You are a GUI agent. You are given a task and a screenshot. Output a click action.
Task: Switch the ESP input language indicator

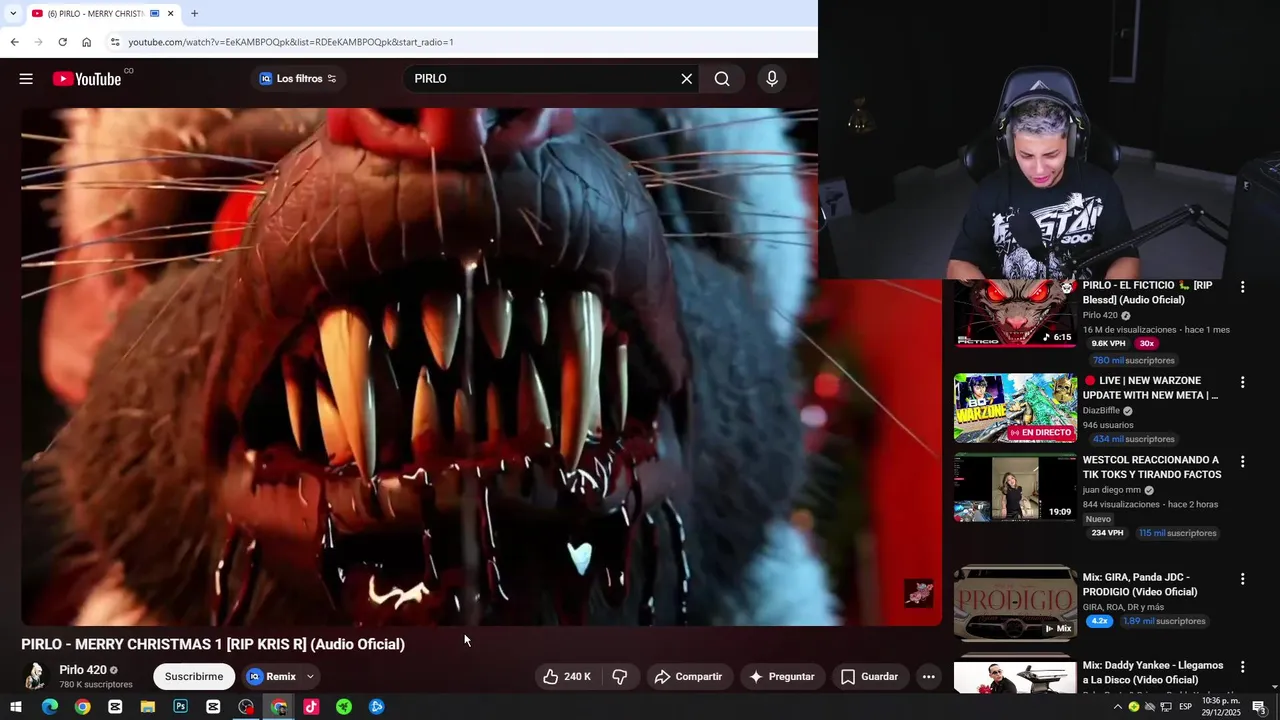1185,707
